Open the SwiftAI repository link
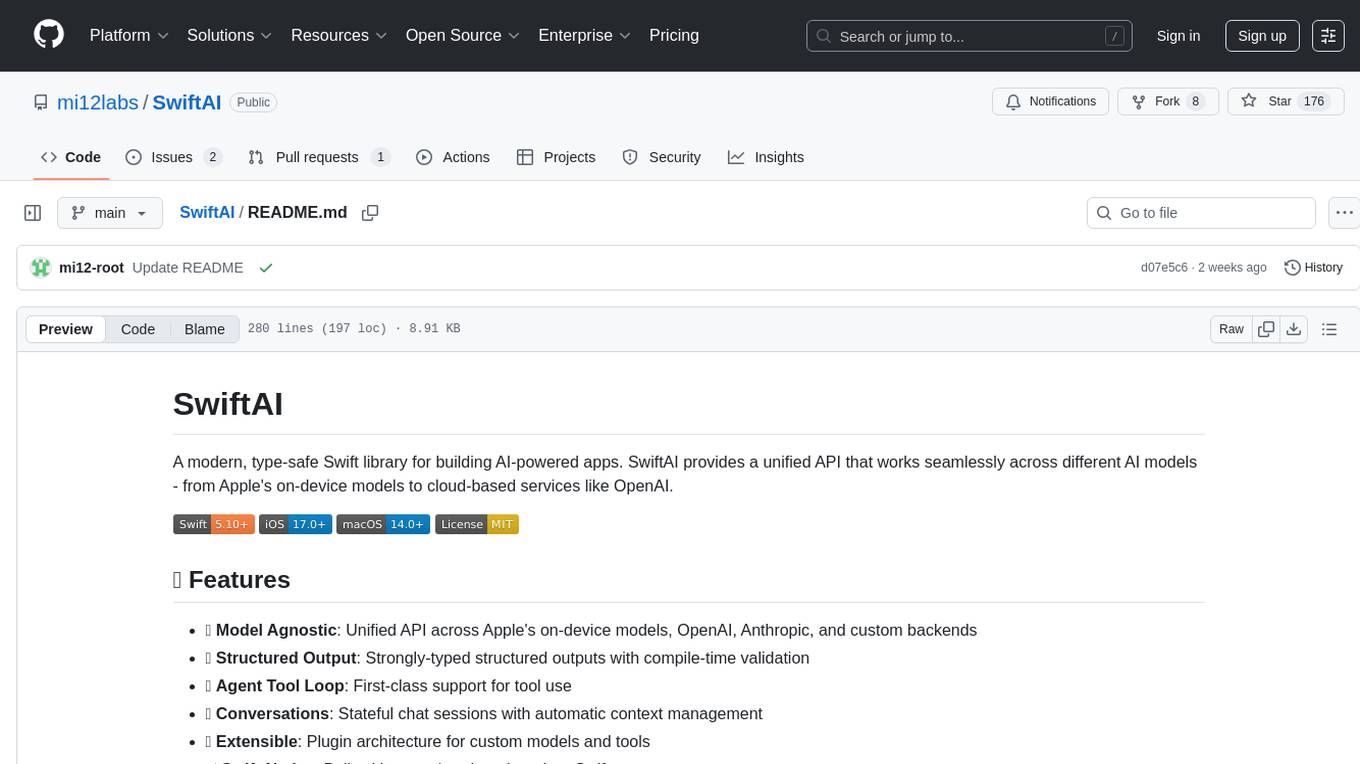The height and width of the screenshot is (764, 1360). (x=187, y=102)
